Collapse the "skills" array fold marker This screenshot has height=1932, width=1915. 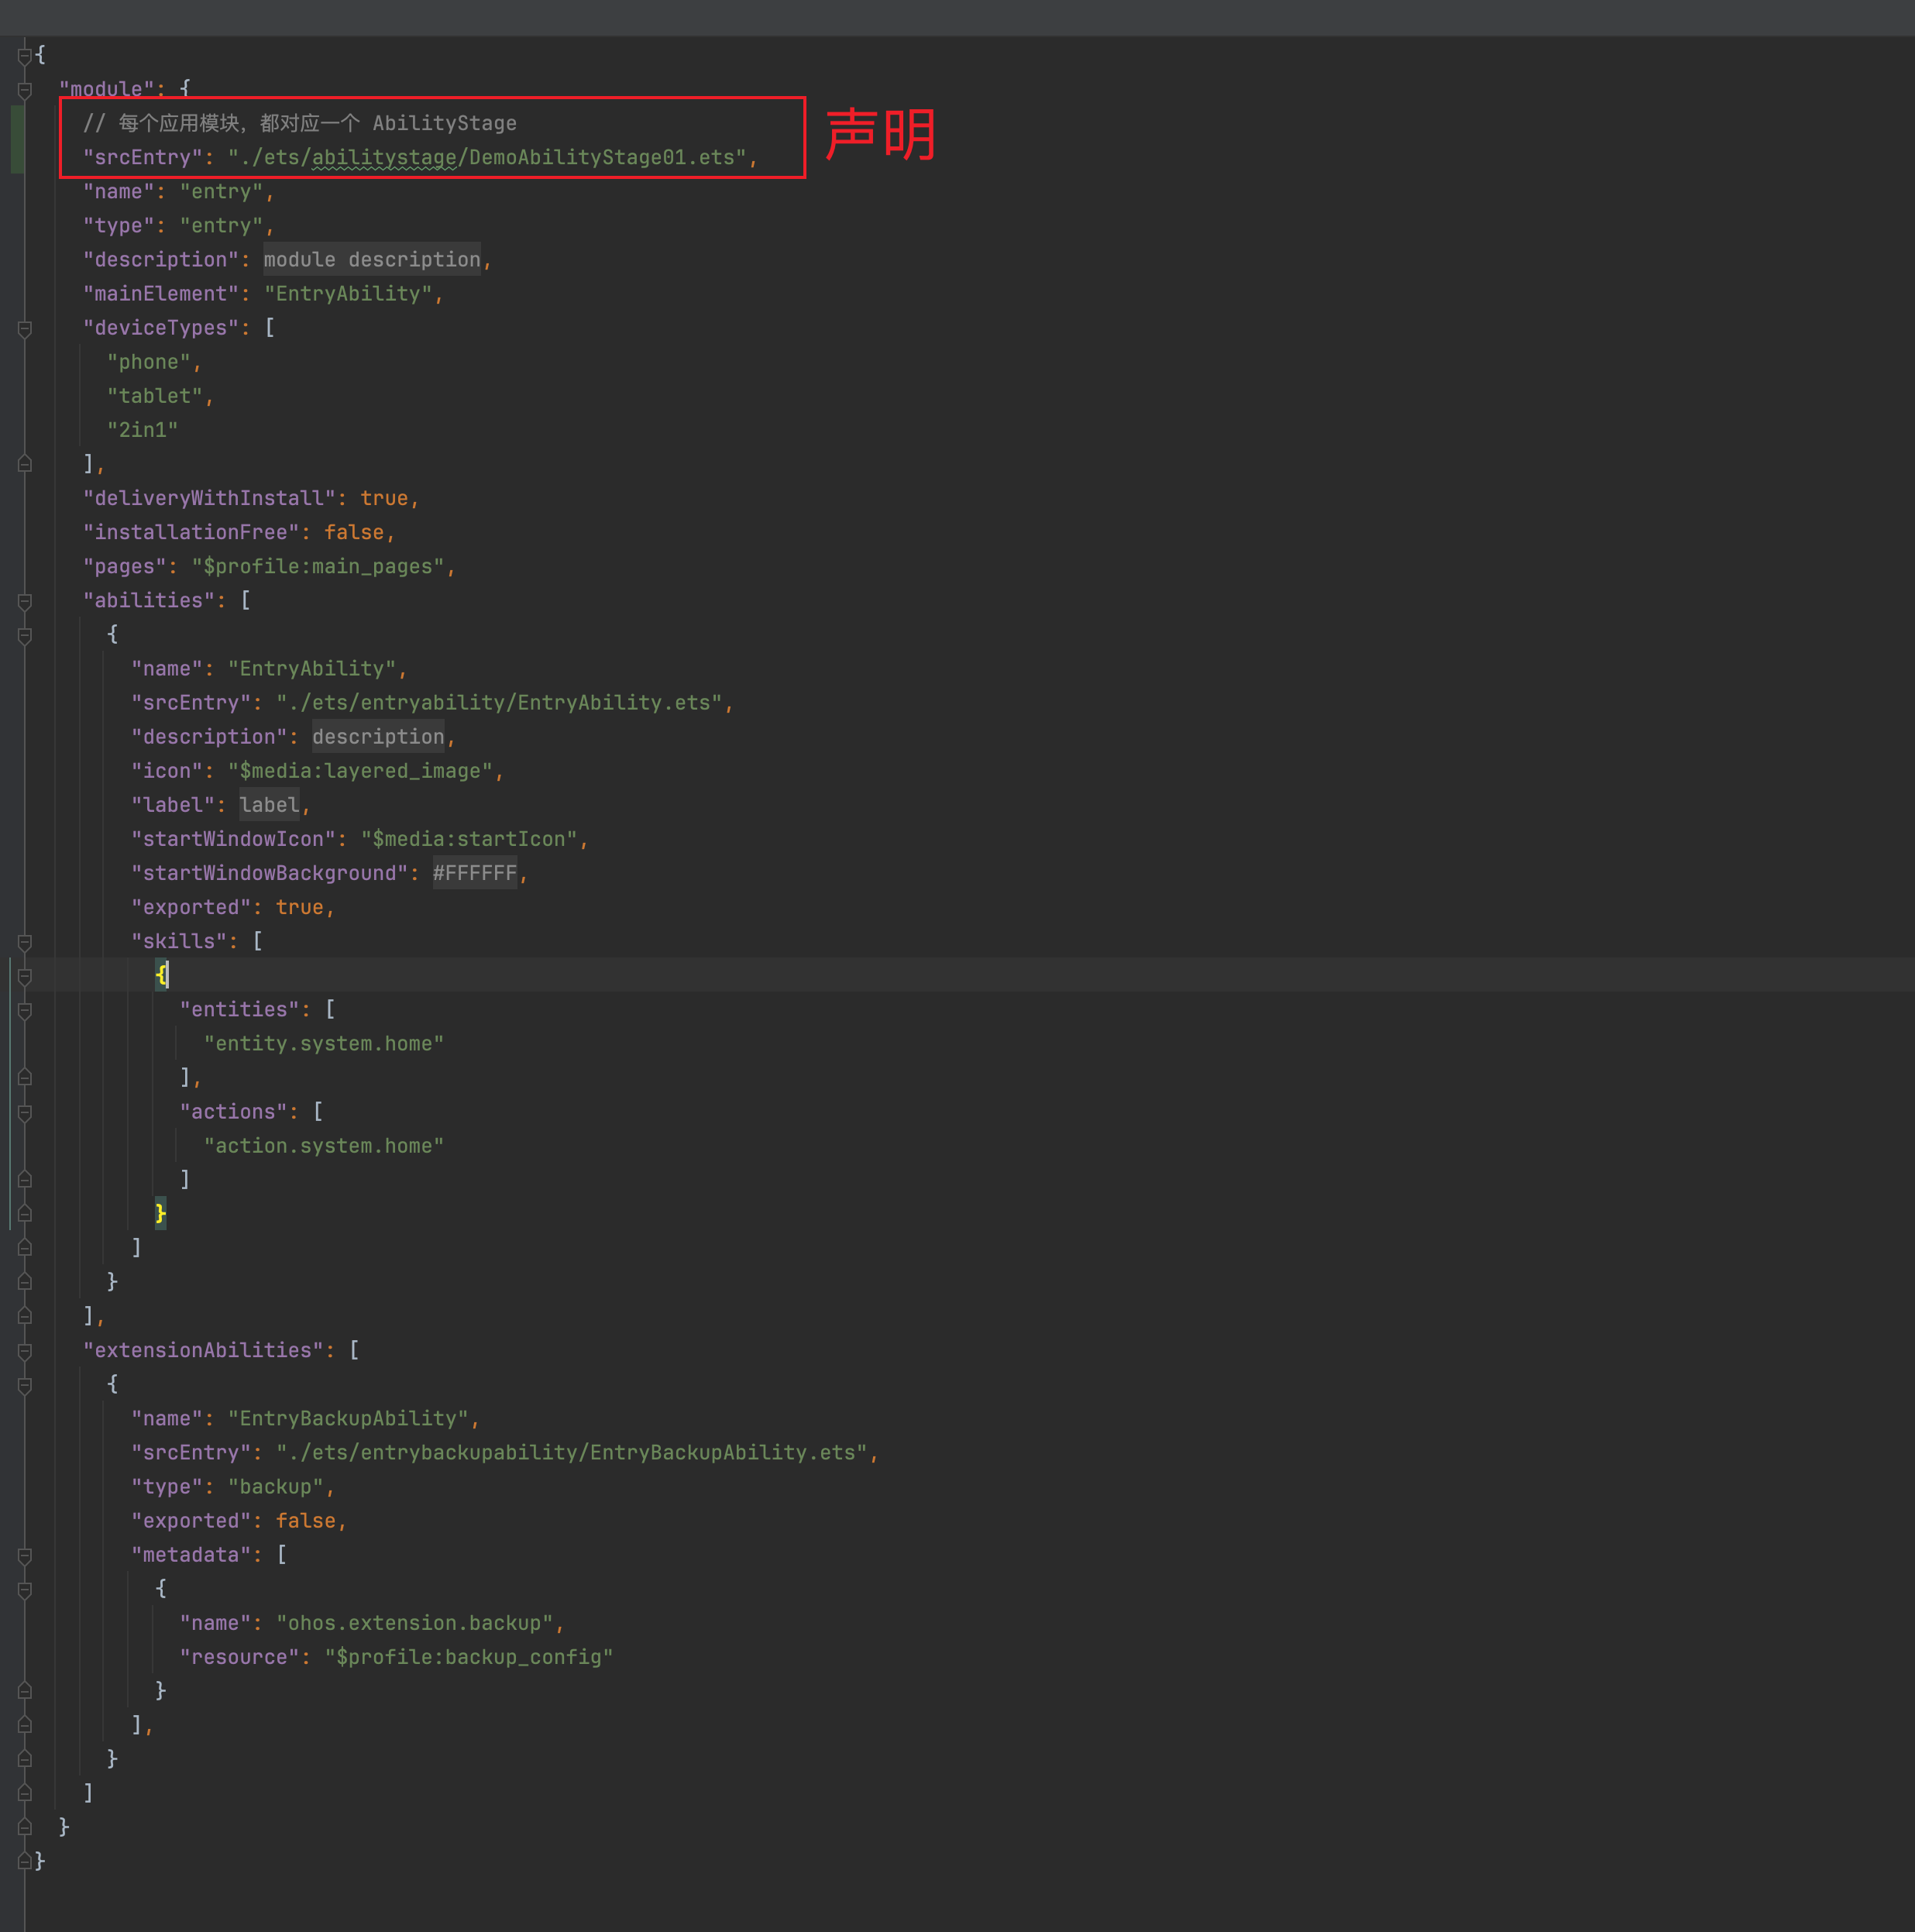click(25, 942)
